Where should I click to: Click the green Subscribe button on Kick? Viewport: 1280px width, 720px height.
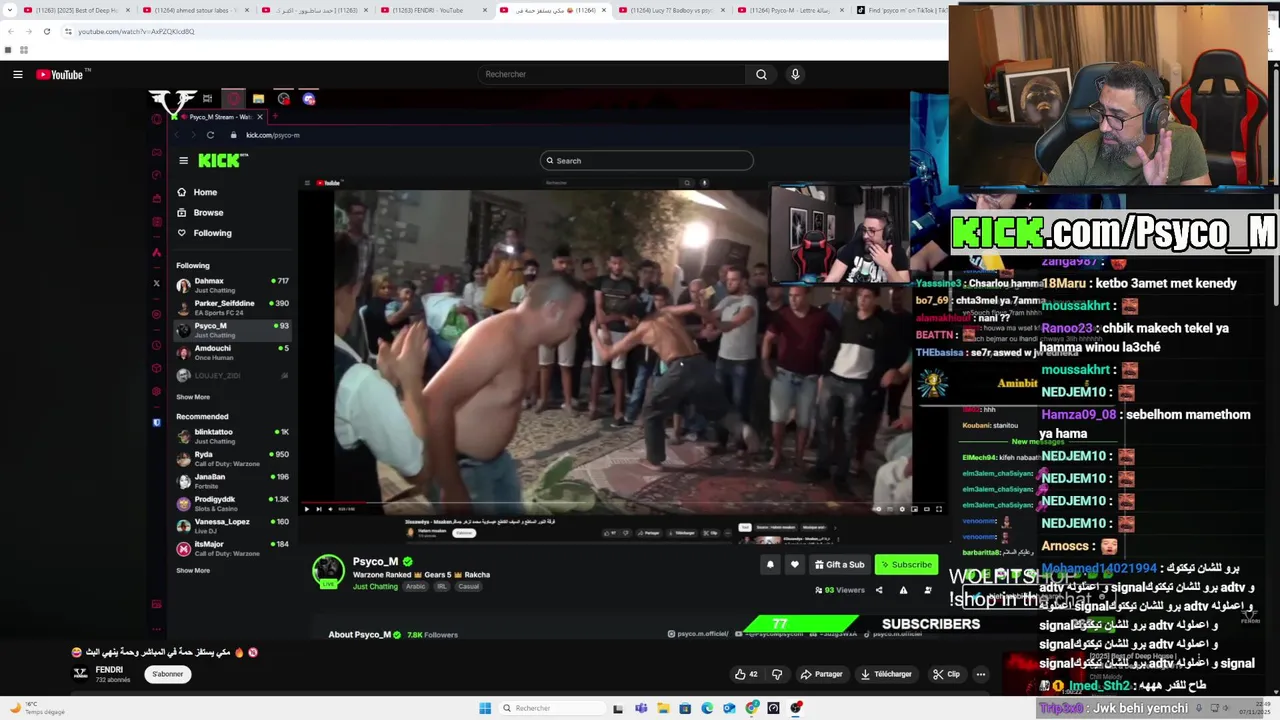click(906, 565)
